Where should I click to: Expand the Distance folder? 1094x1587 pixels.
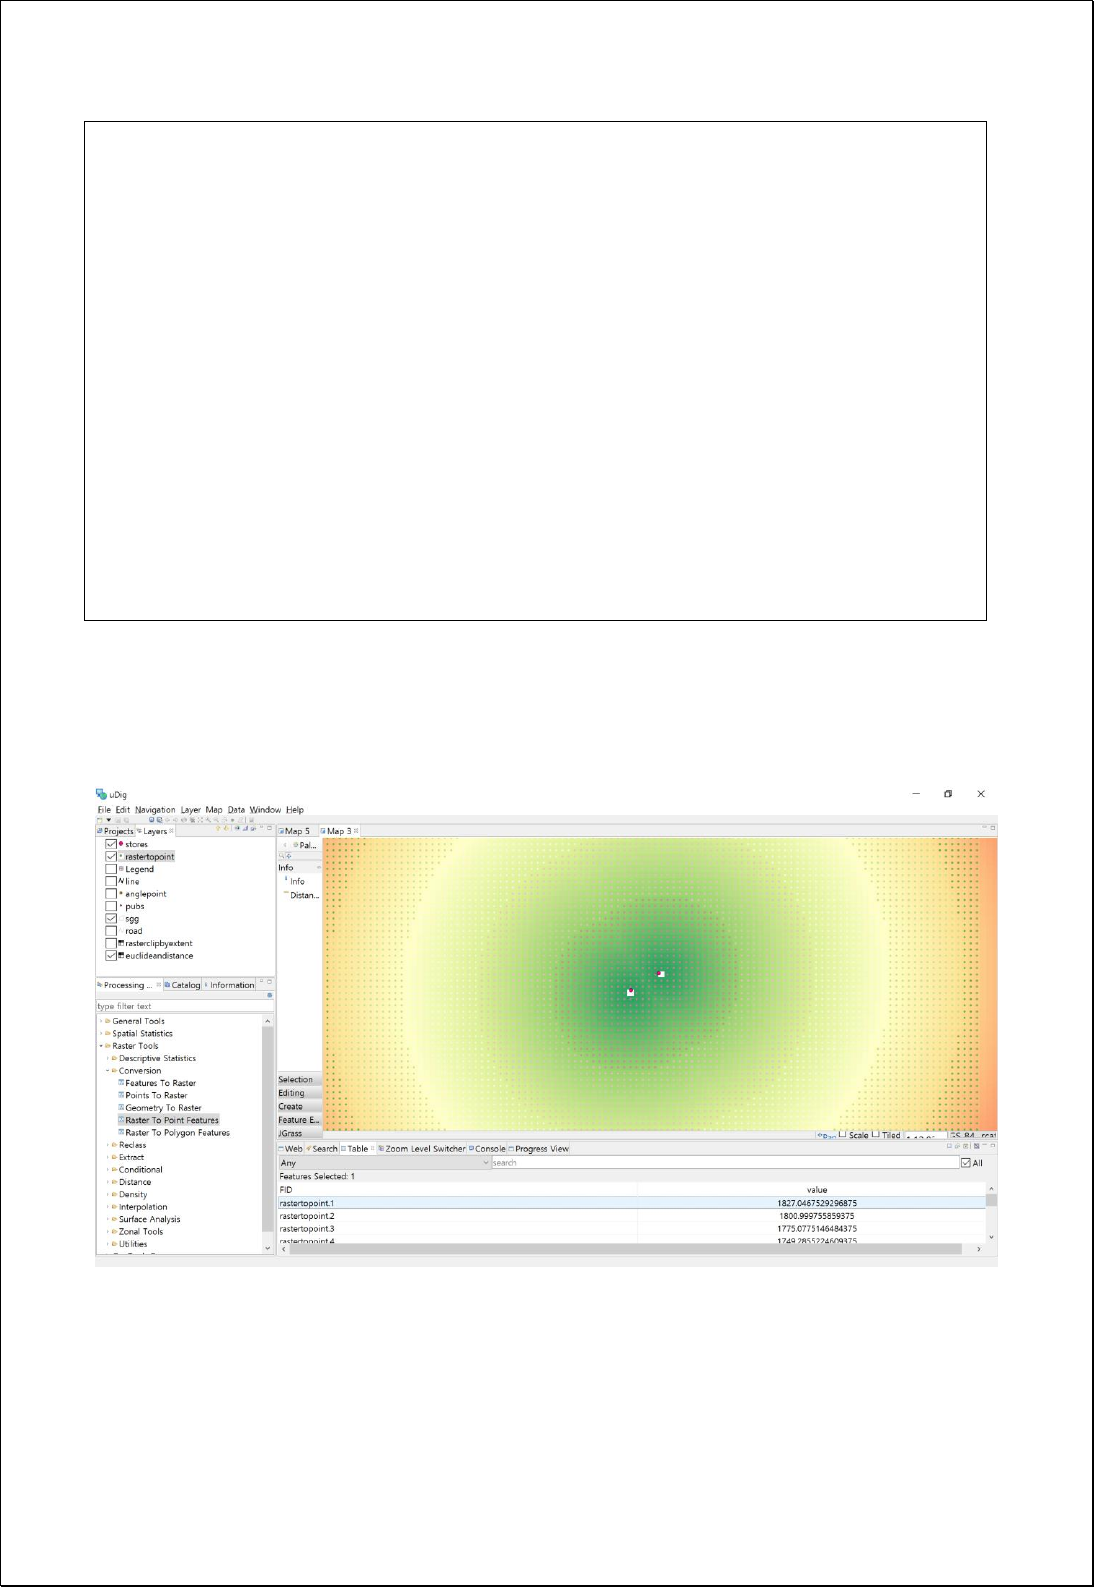[108, 1182]
